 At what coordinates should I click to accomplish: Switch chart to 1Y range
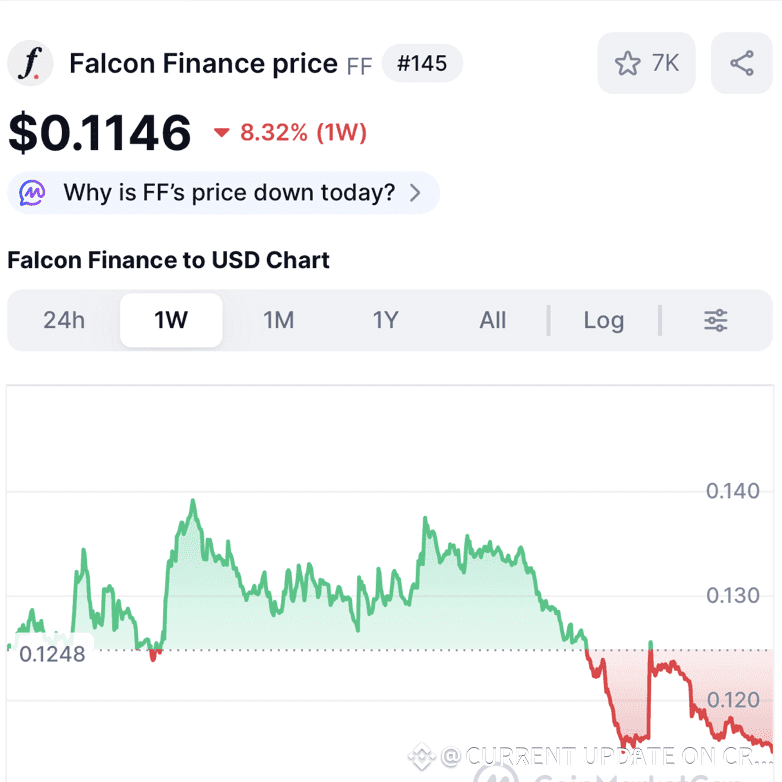[386, 320]
